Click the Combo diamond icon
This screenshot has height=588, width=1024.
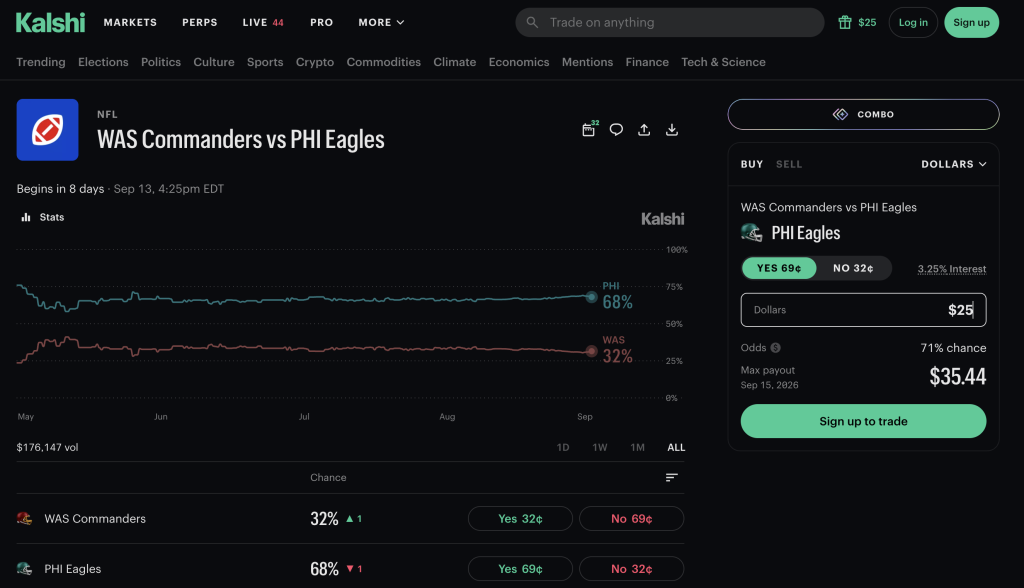pos(840,114)
